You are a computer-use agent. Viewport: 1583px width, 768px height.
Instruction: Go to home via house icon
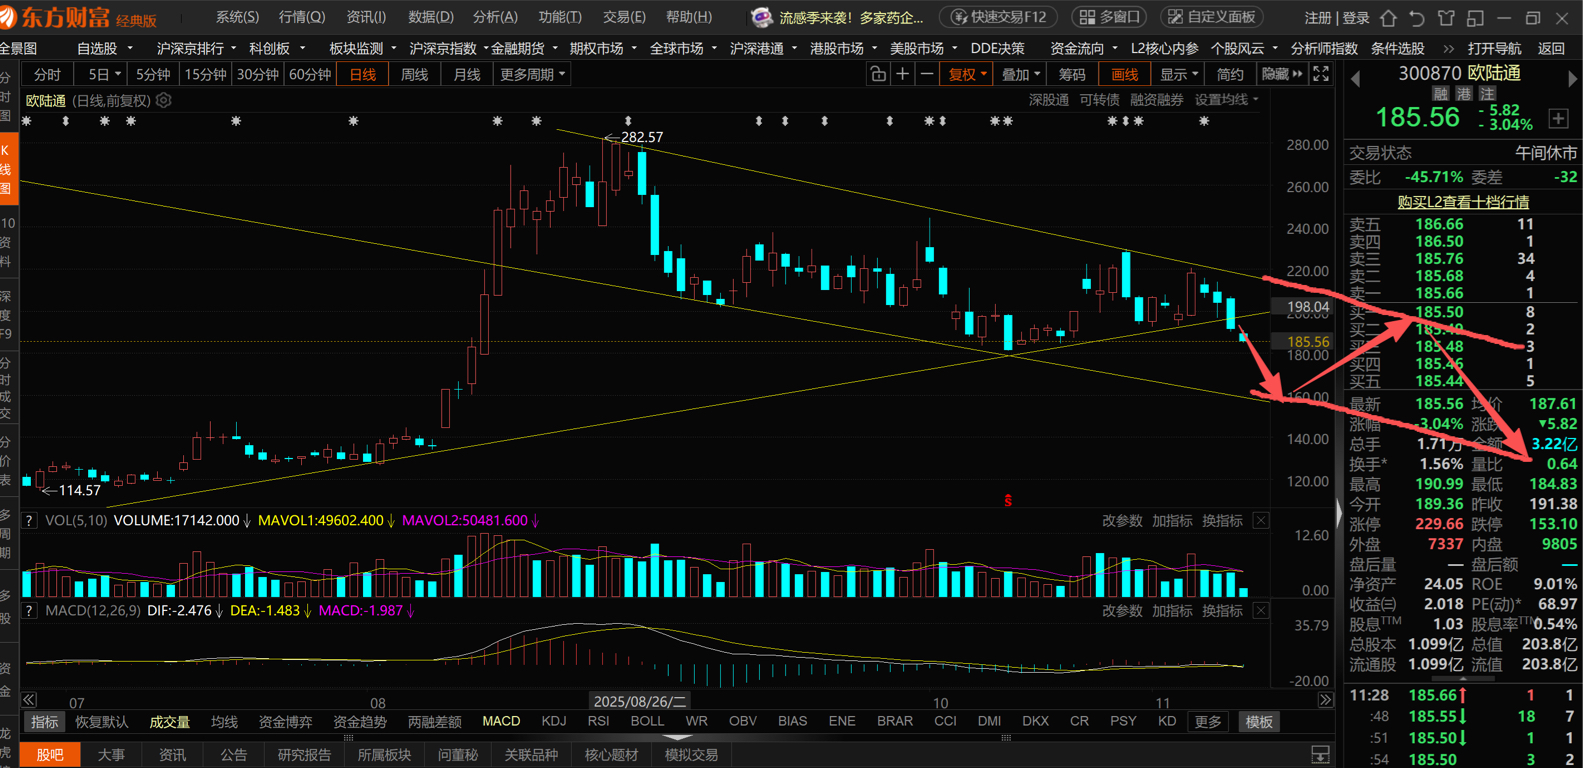(x=1388, y=18)
